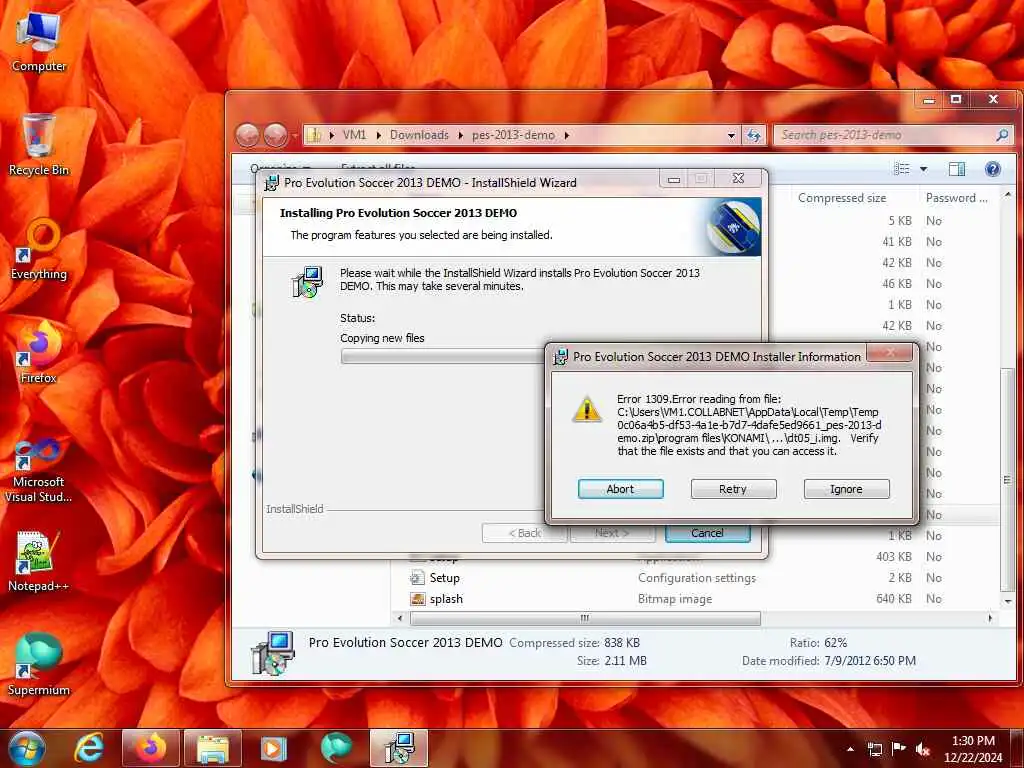Click the warning icon in the error dialog
The height and width of the screenshot is (768, 1024).
586,409
